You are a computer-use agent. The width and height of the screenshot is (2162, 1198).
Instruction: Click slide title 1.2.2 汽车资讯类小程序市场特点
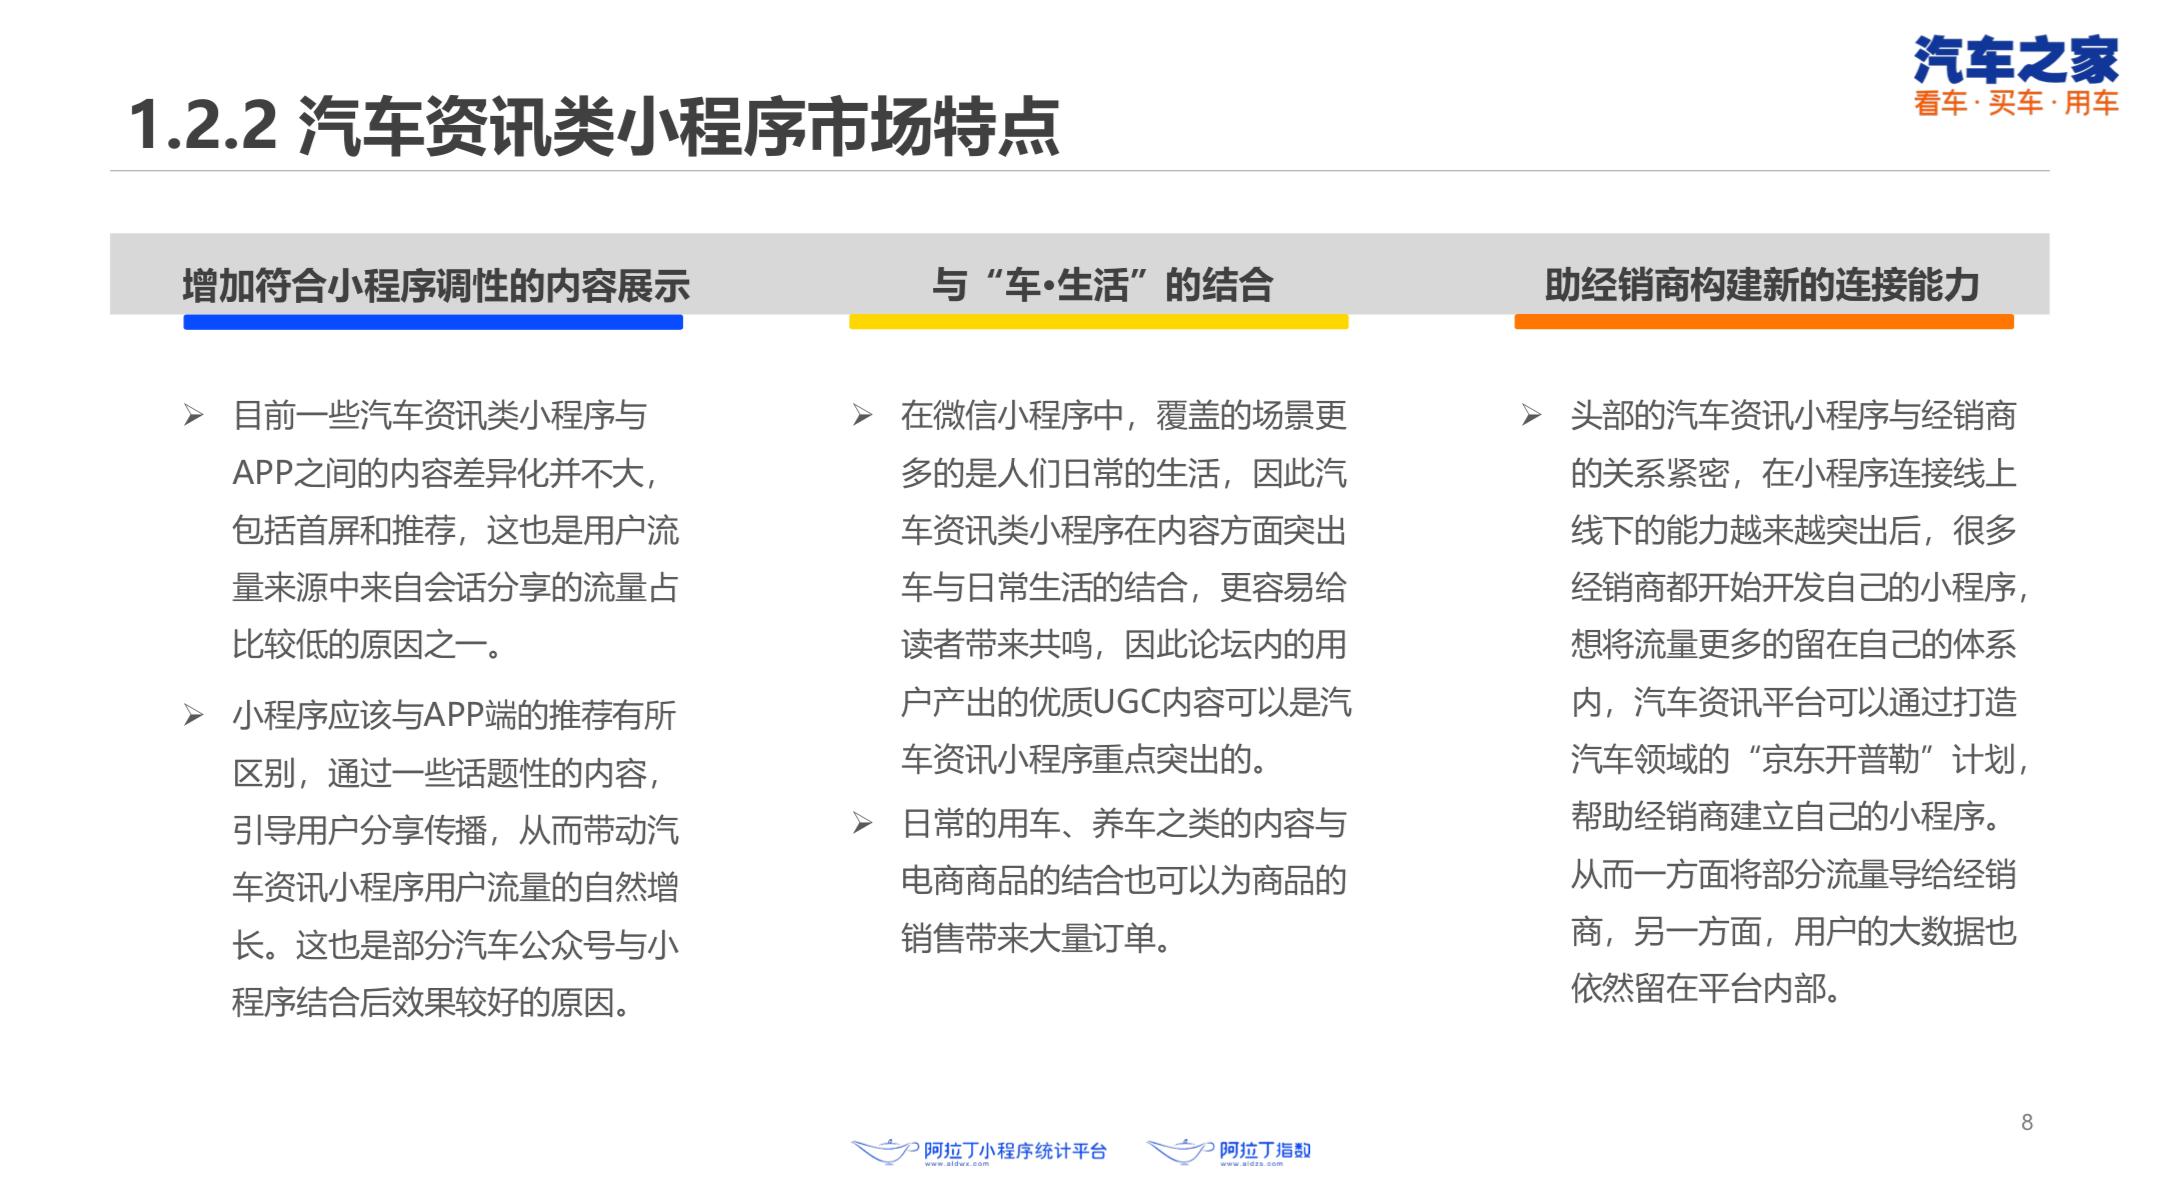coord(594,127)
